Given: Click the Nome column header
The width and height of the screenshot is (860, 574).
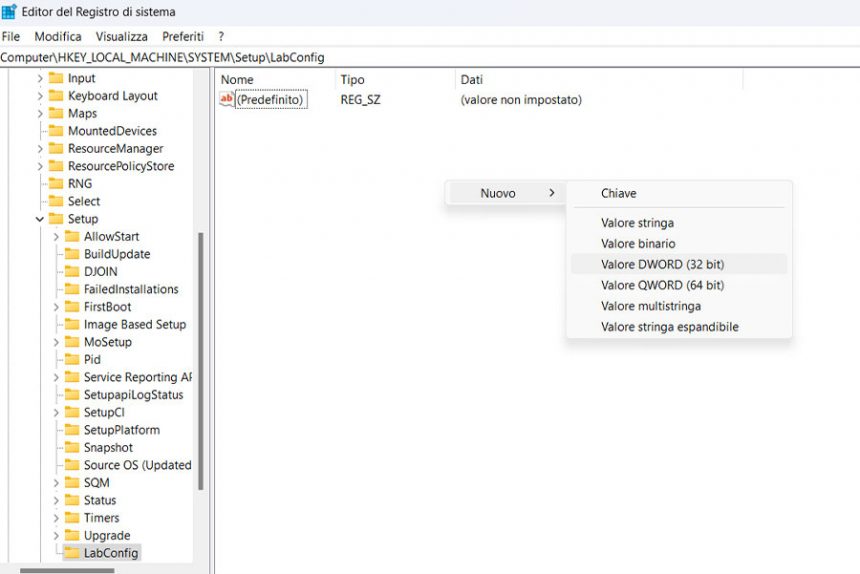Looking at the screenshot, I should [274, 79].
